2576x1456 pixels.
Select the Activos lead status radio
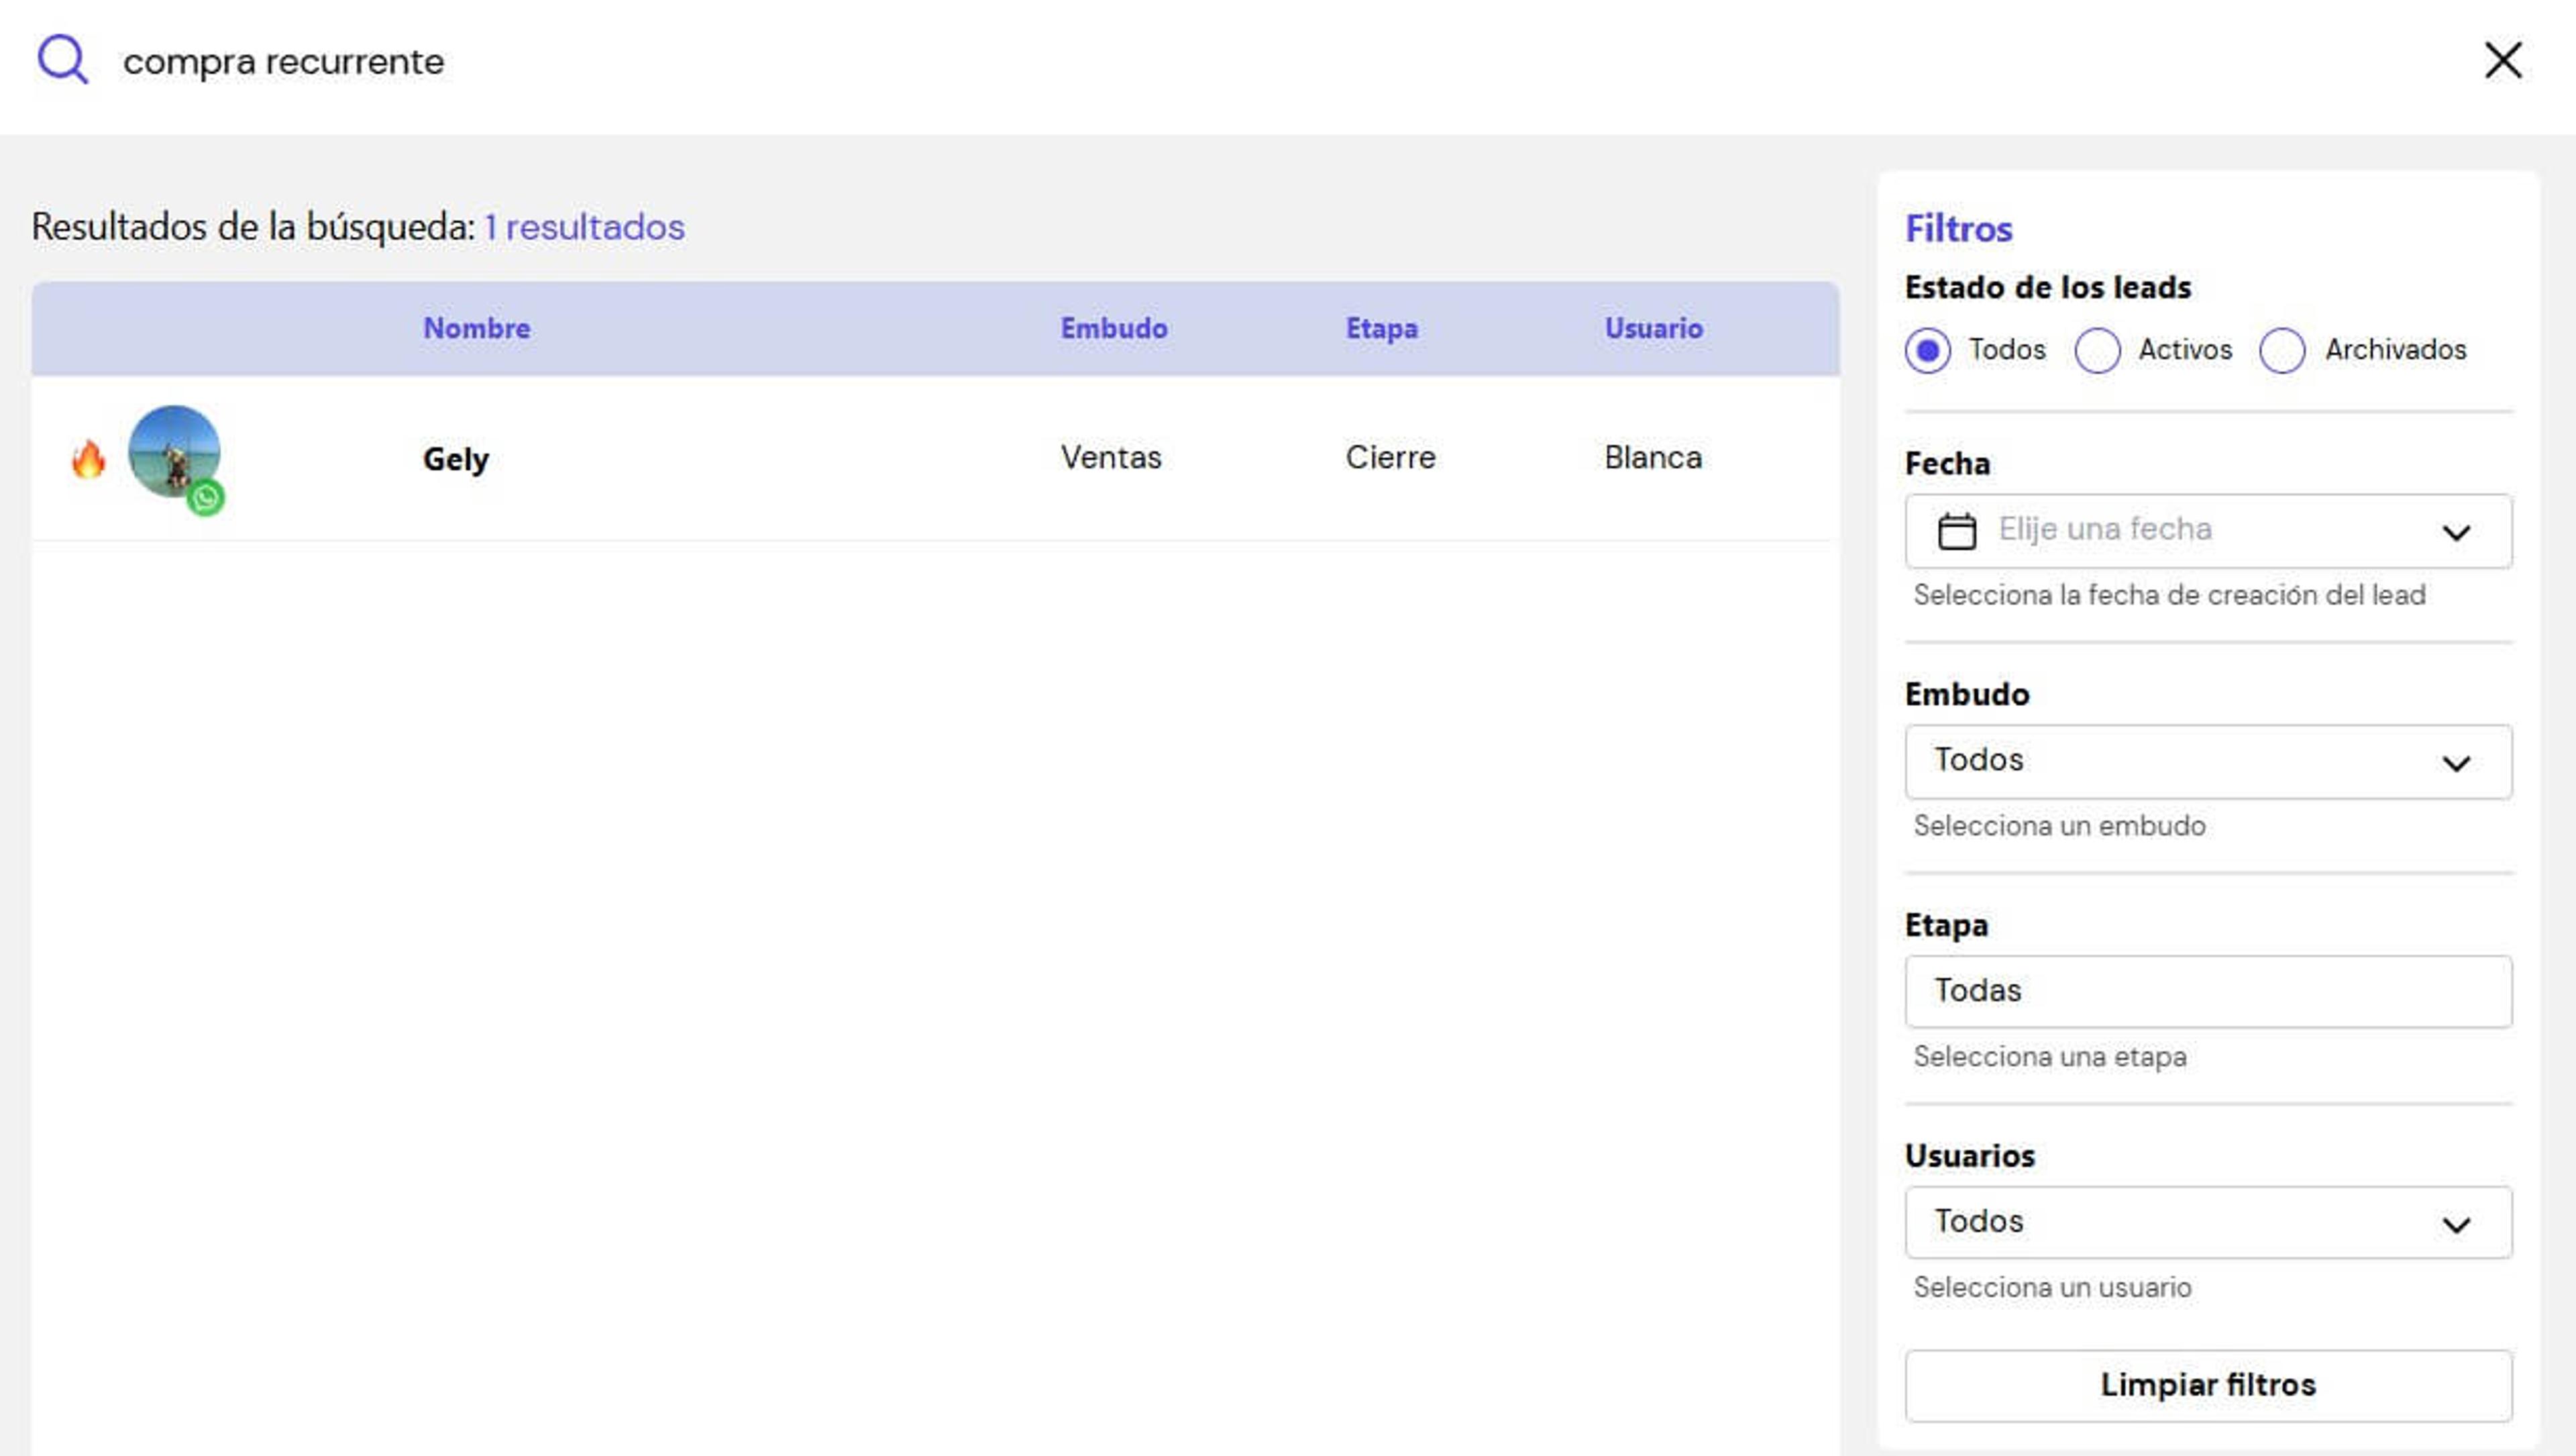pos(2097,351)
